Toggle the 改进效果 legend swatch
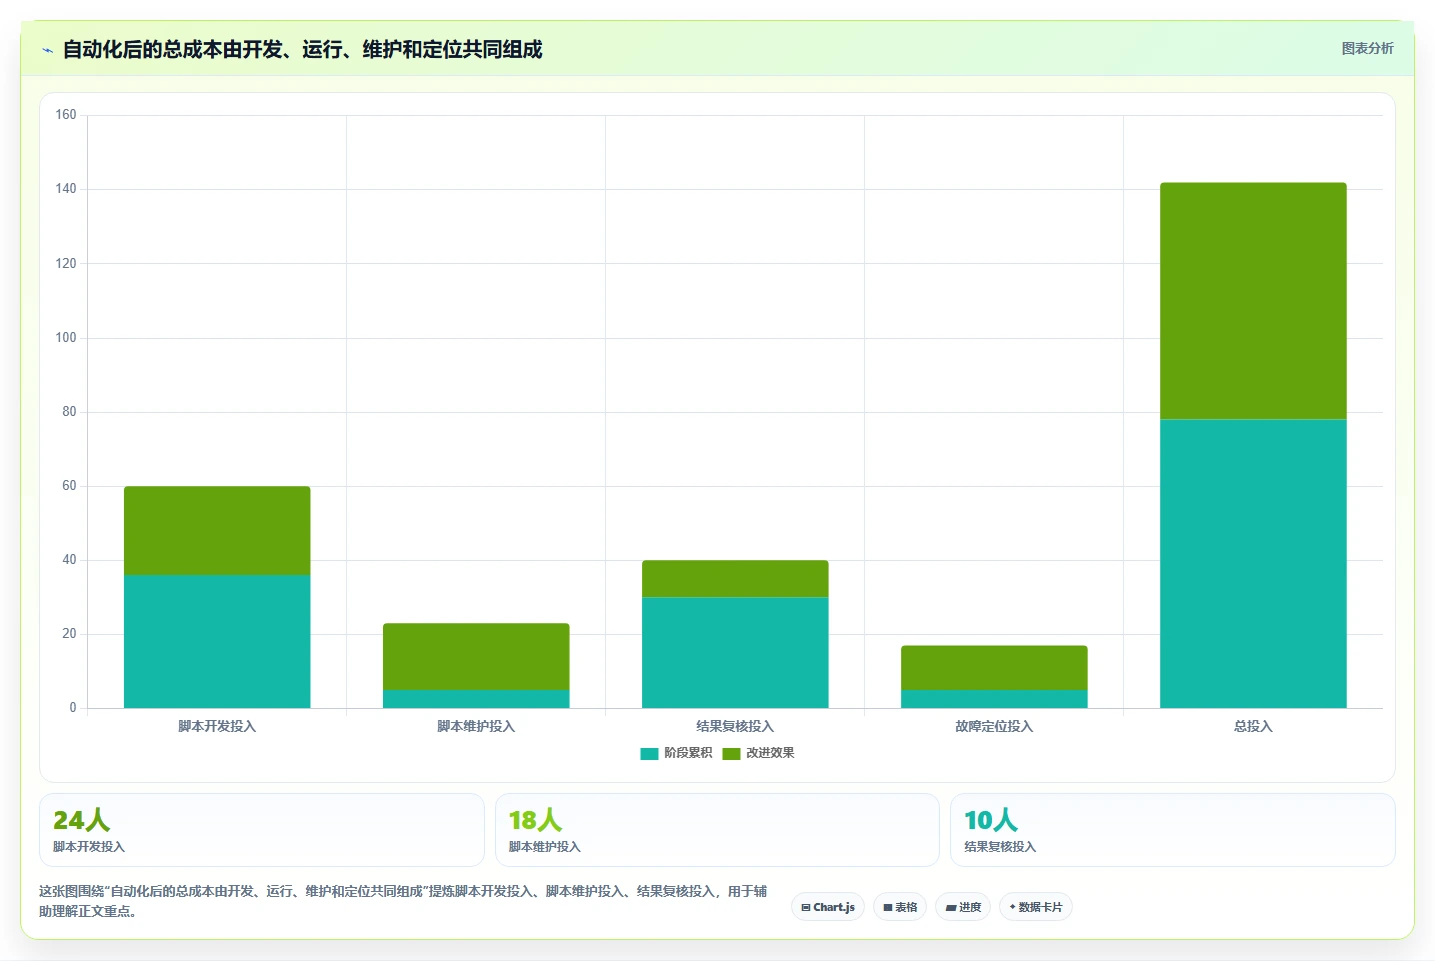 click(x=731, y=753)
